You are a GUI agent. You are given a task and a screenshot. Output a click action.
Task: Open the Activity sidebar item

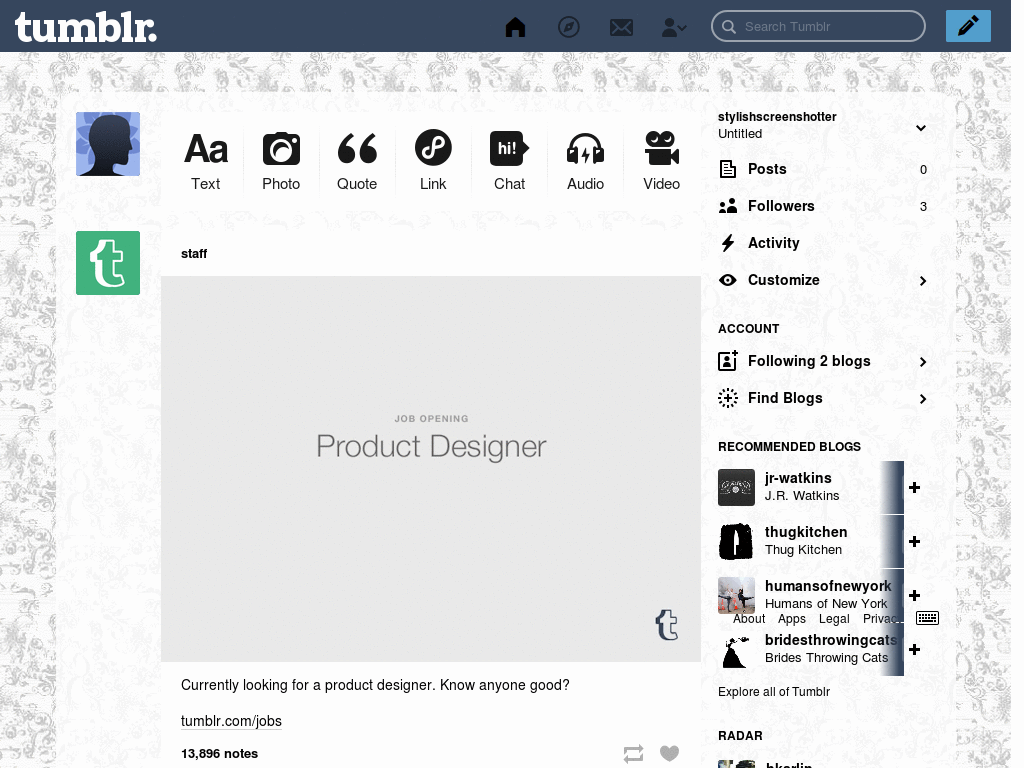coord(773,243)
